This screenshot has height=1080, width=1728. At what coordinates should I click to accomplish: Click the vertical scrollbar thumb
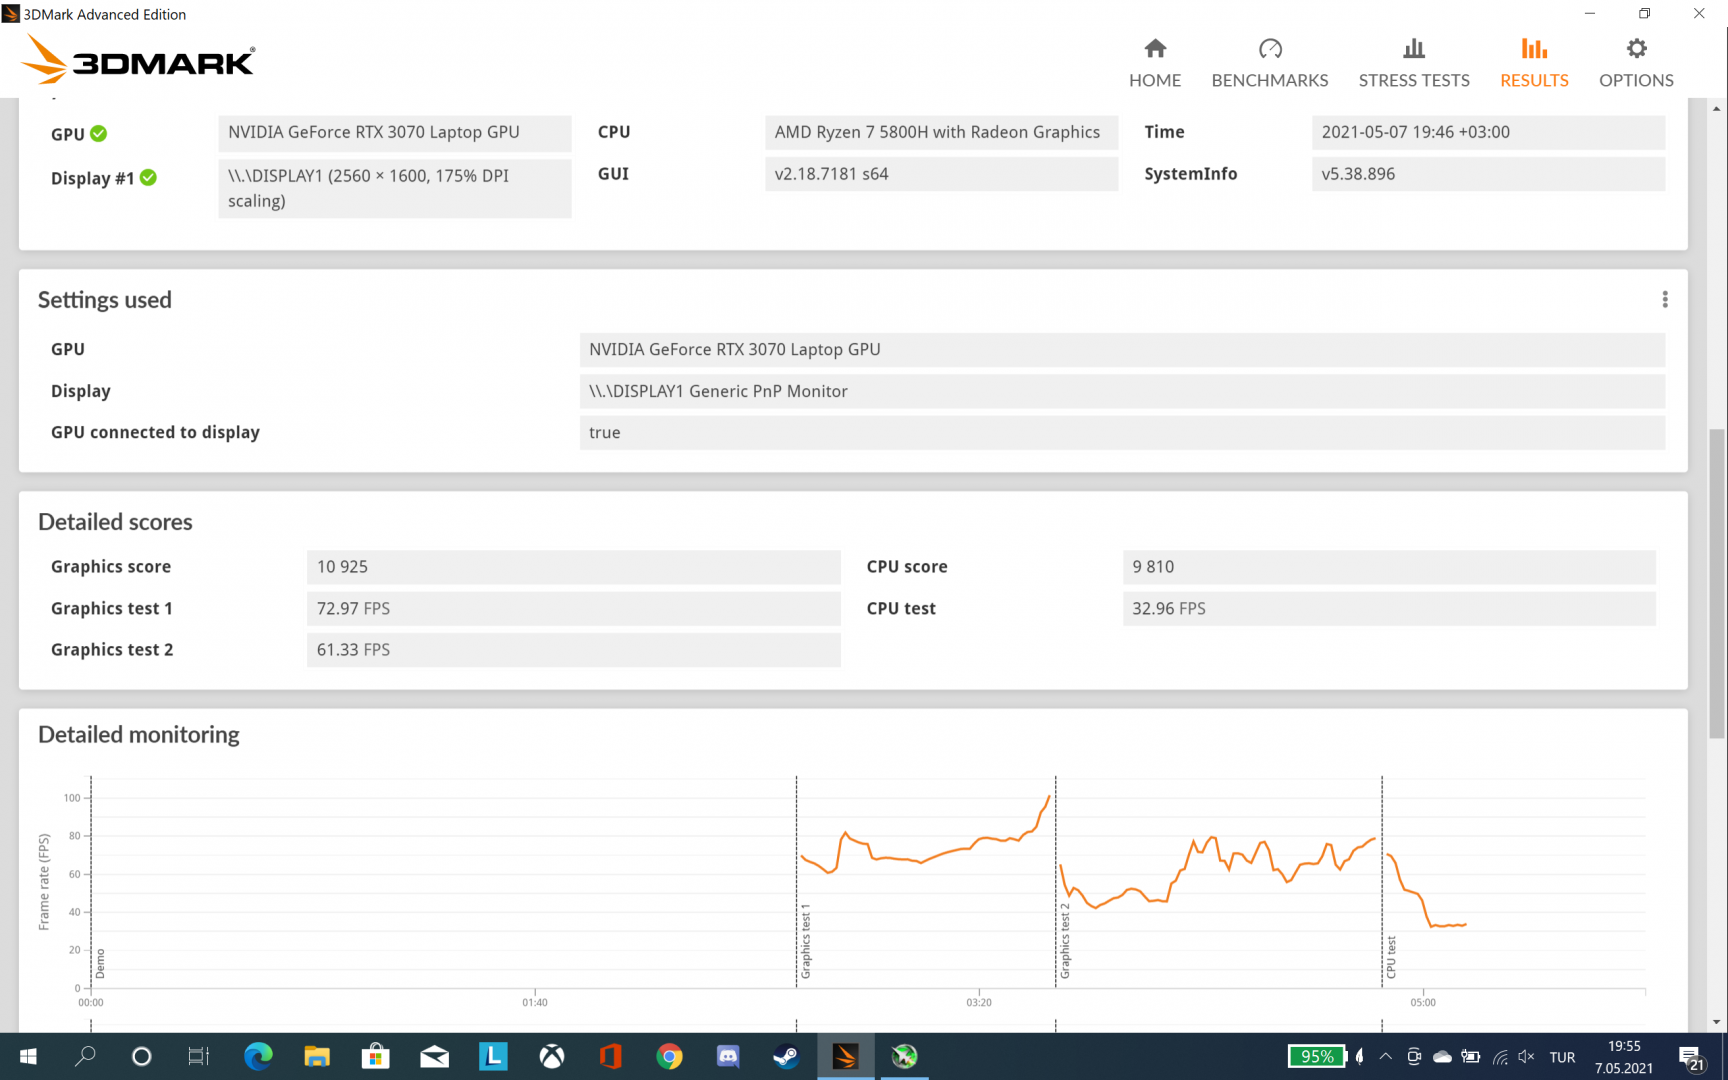point(1717,583)
